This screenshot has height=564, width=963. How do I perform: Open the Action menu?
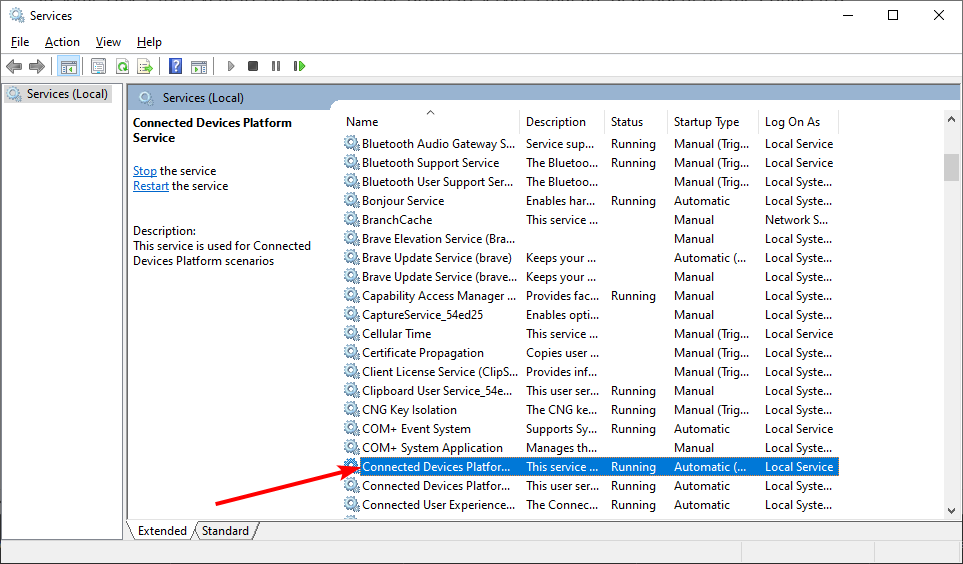point(62,42)
